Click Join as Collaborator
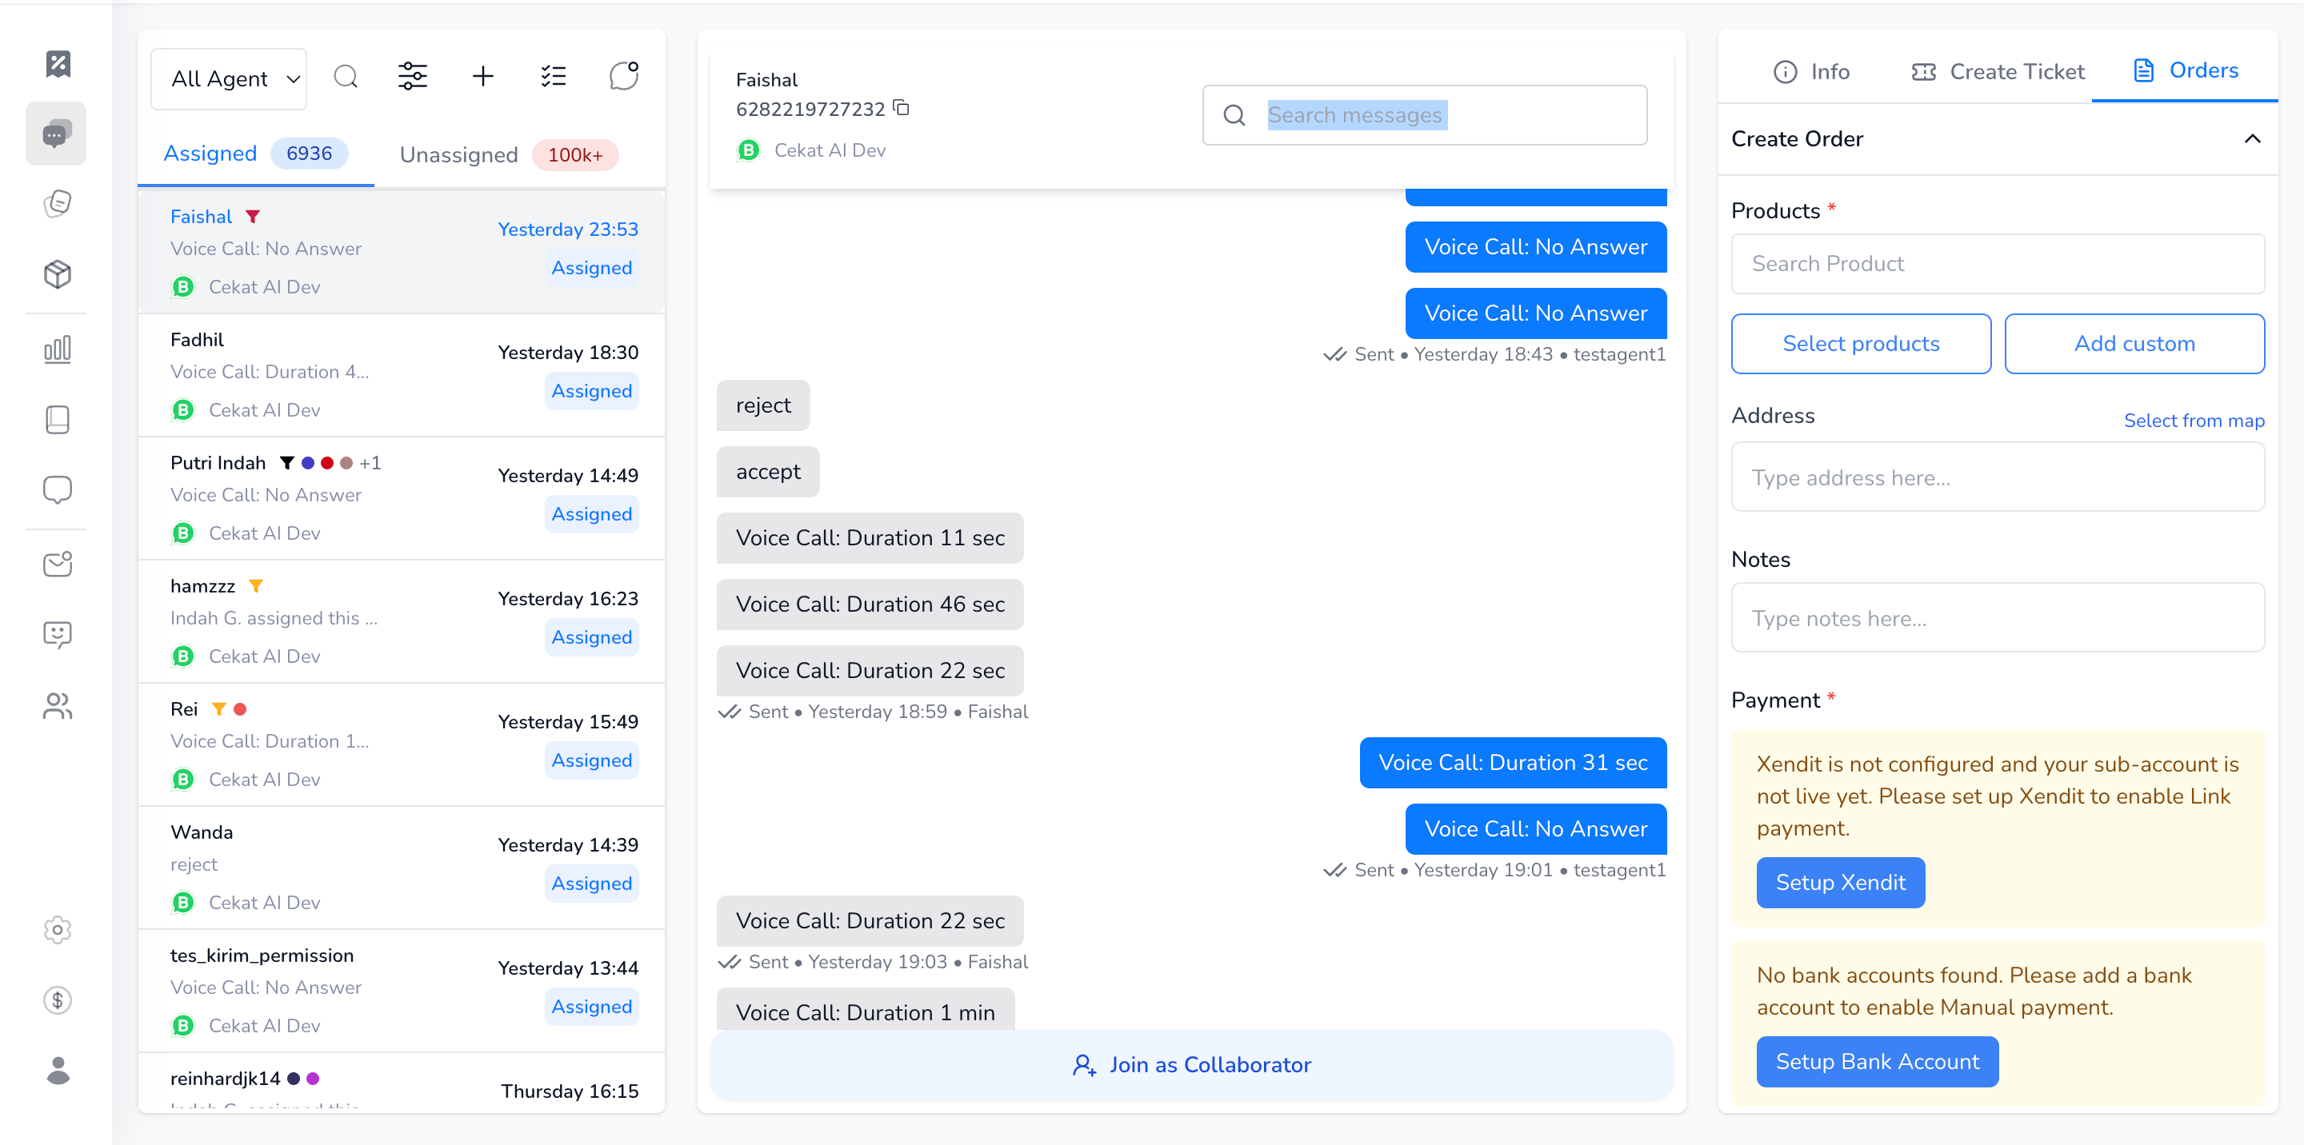This screenshot has width=2304, height=1145. (x=1191, y=1065)
